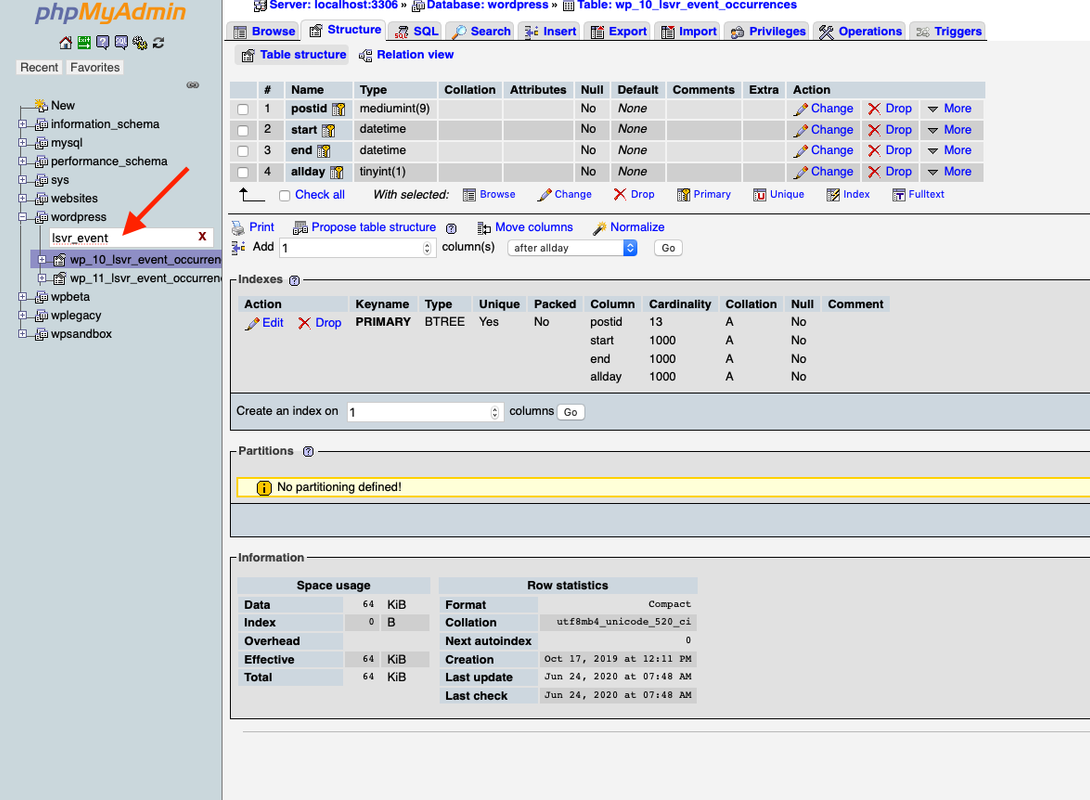Screen dimensions: 1090x800
Task: Open More dropdown for start row
Action: (x=950, y=129)
